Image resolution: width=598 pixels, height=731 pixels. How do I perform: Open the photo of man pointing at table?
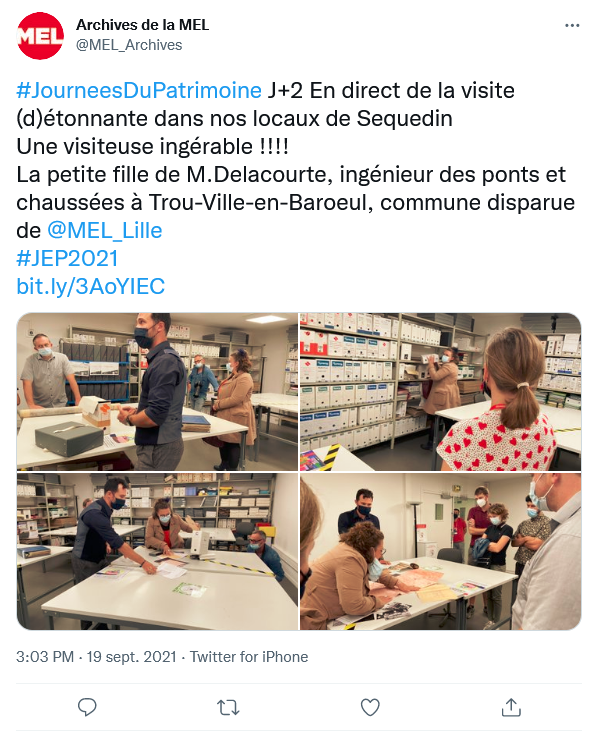158,552
